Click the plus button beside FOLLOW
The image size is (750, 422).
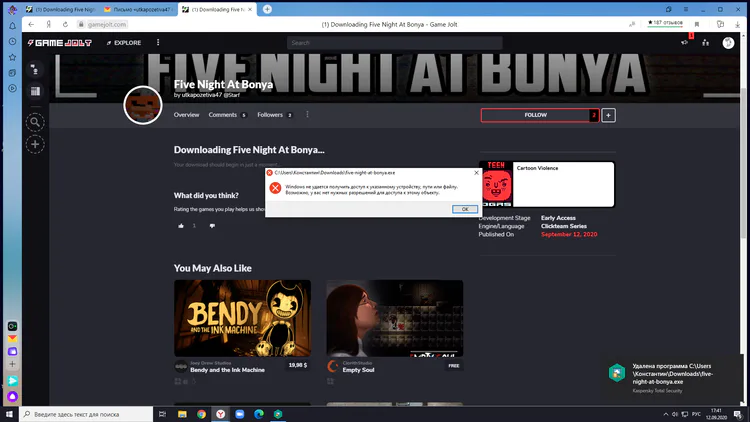608,115
